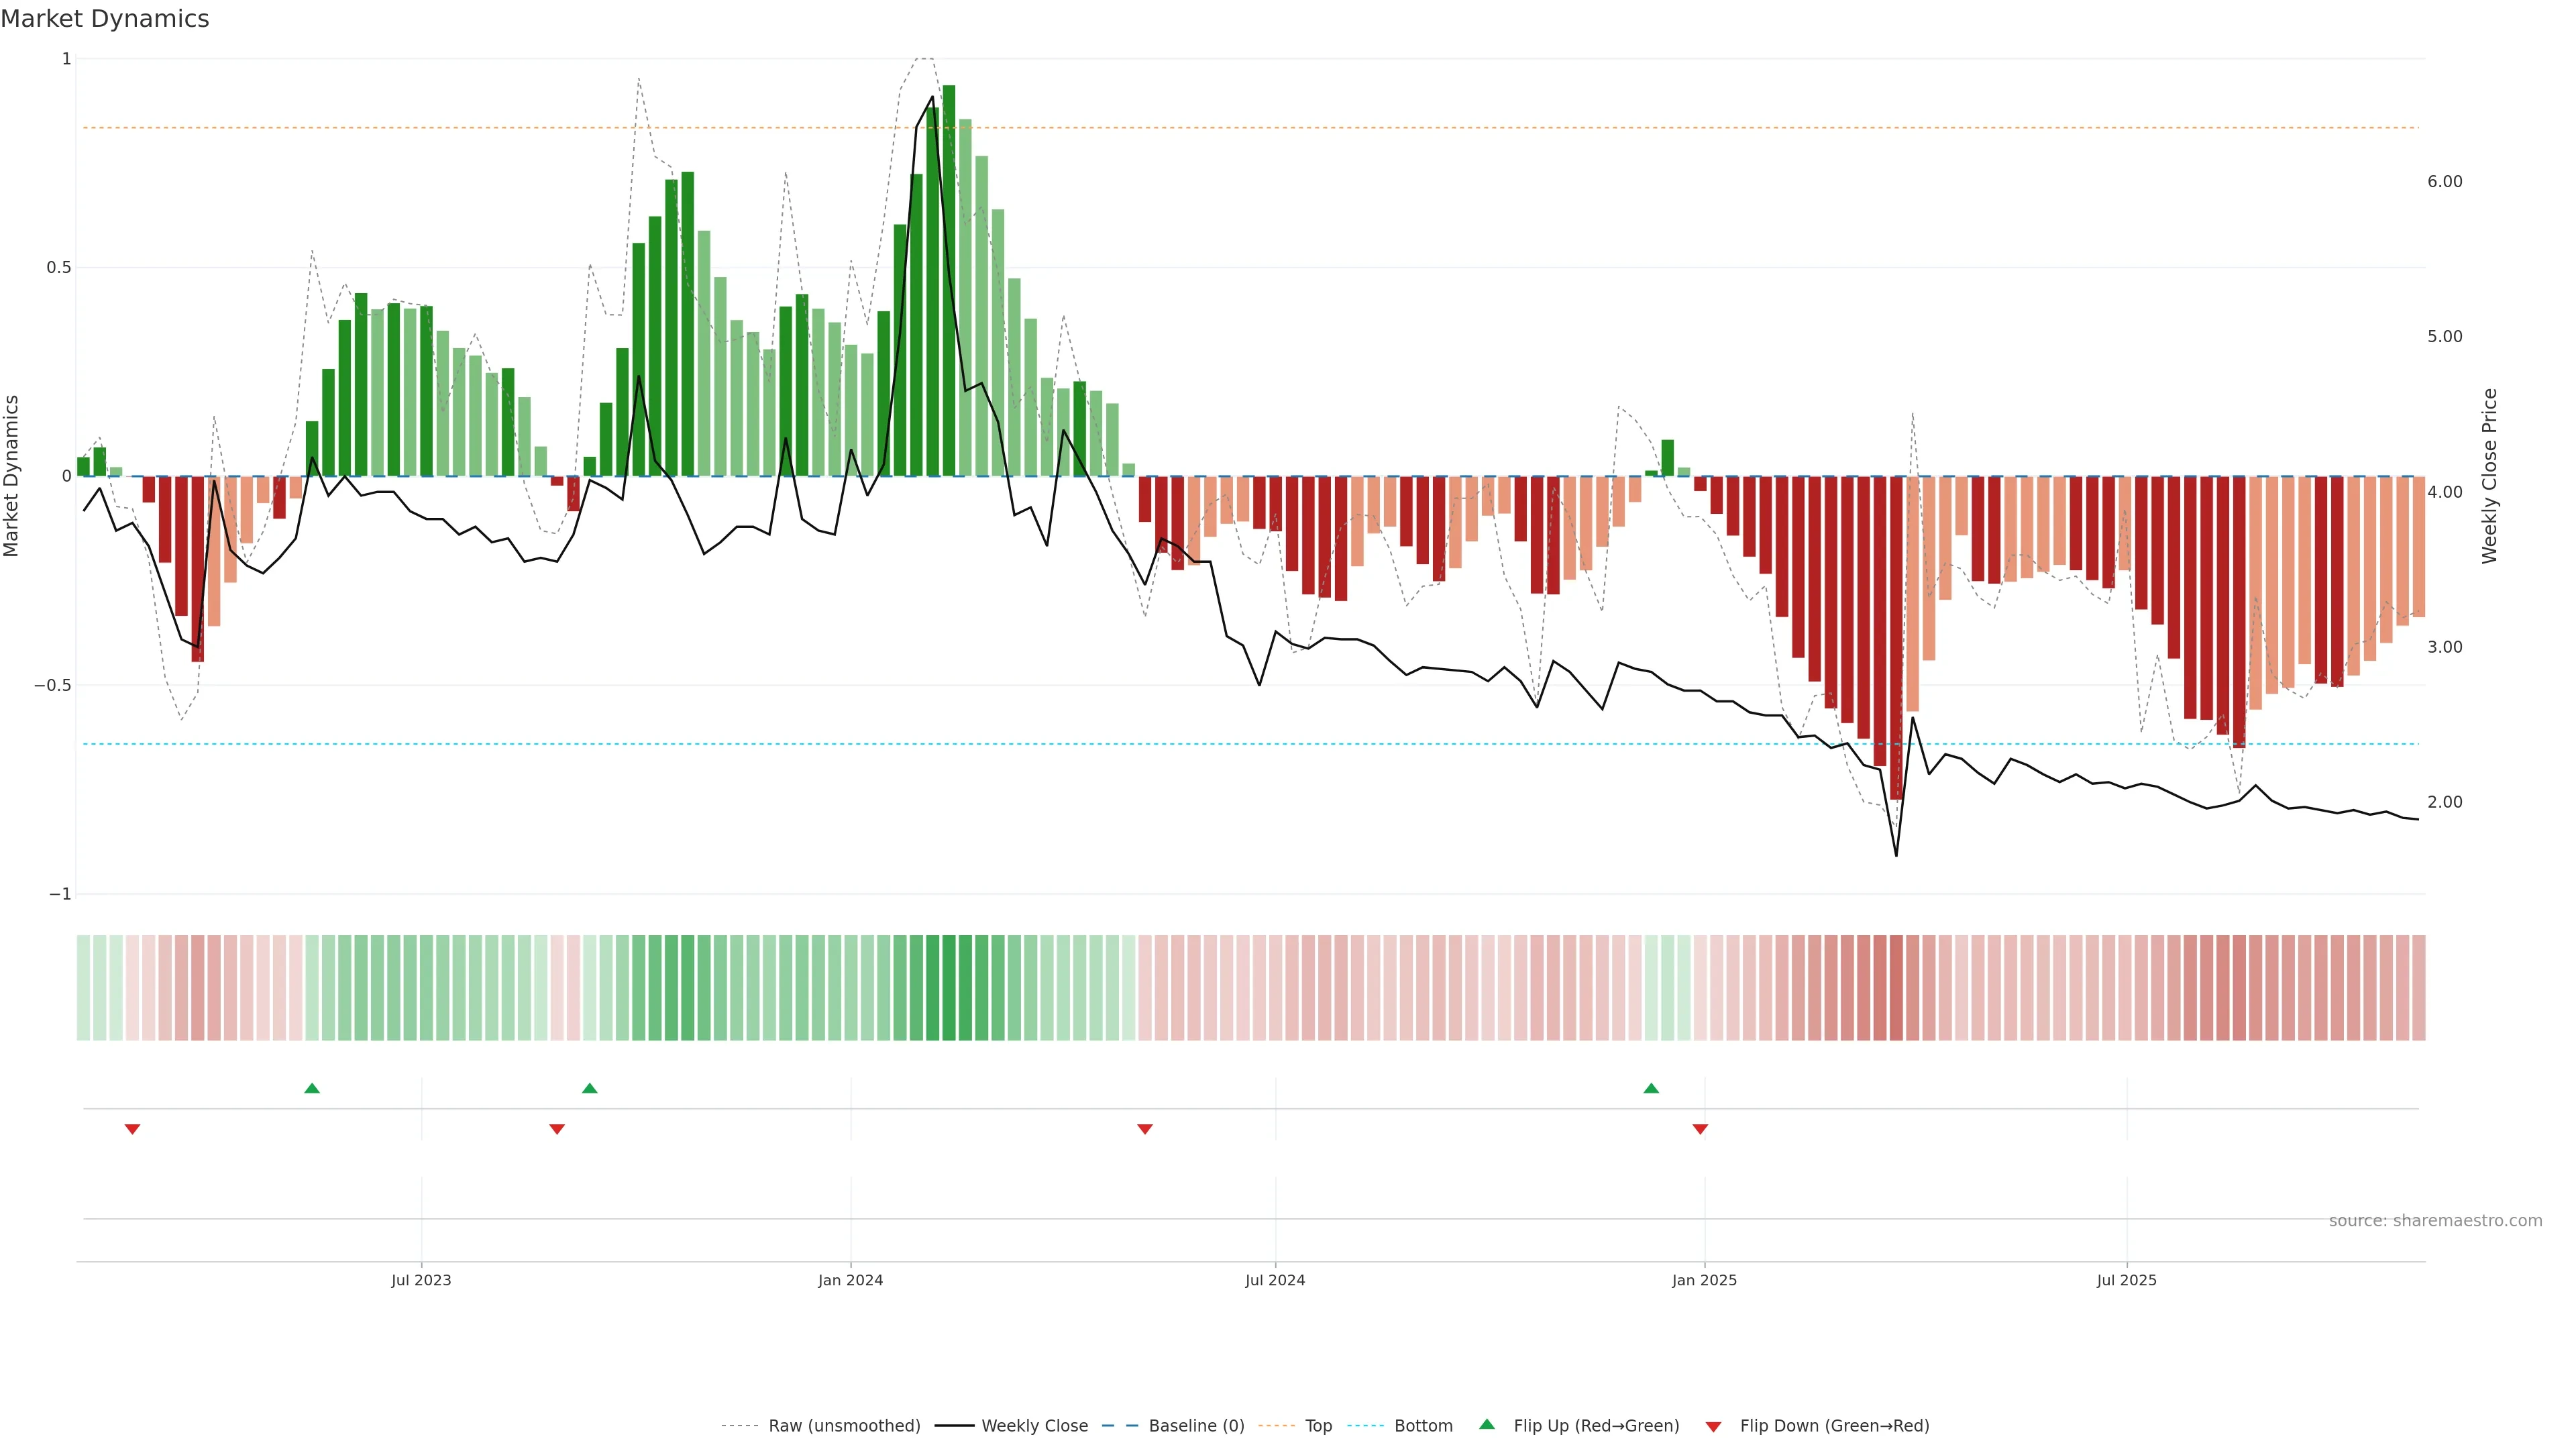Click the Flip Up green triangle legend icon
The image size is (2576, 1449).
pos(1486,1424)
